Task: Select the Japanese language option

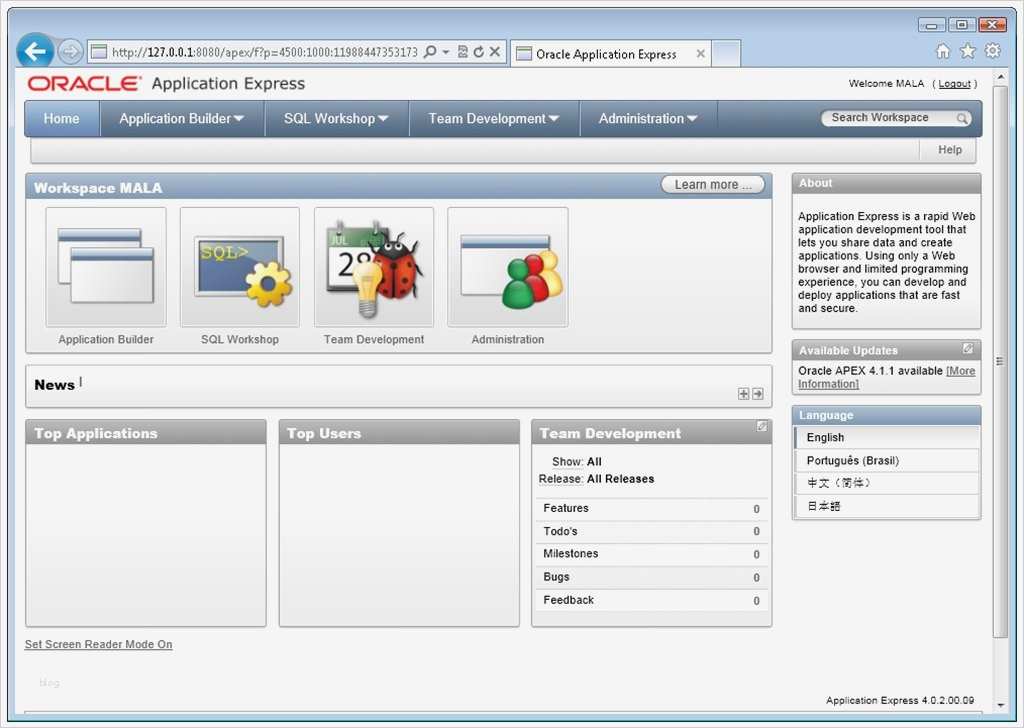Action: click(x=887, y=506)
